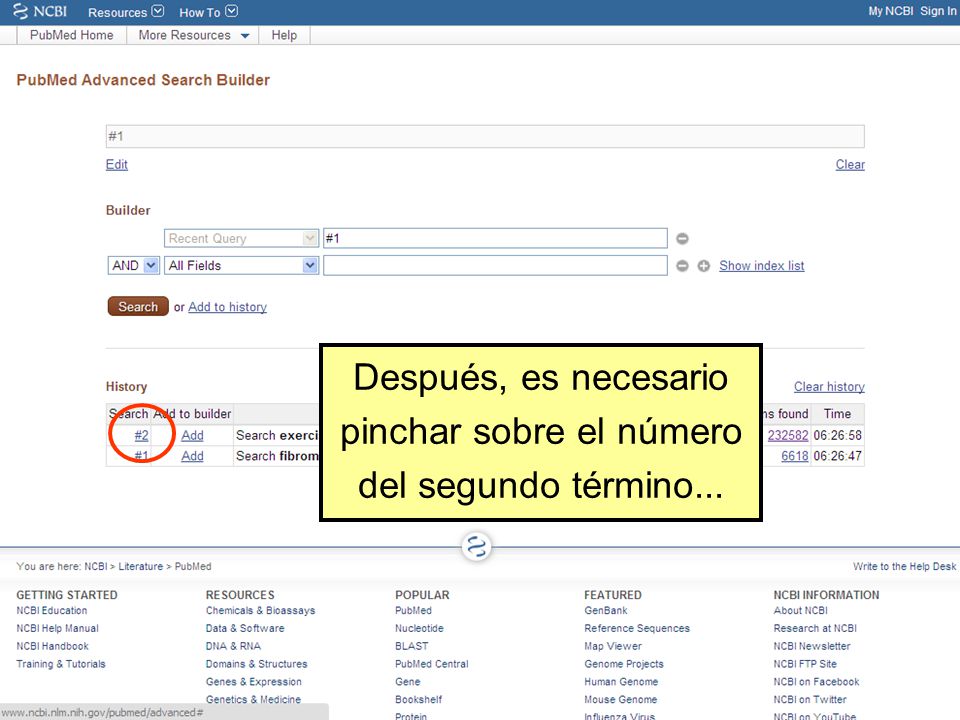Open Data & Software resource
Viewport: 960px width, 720px height.
click(x=245, y=628)
